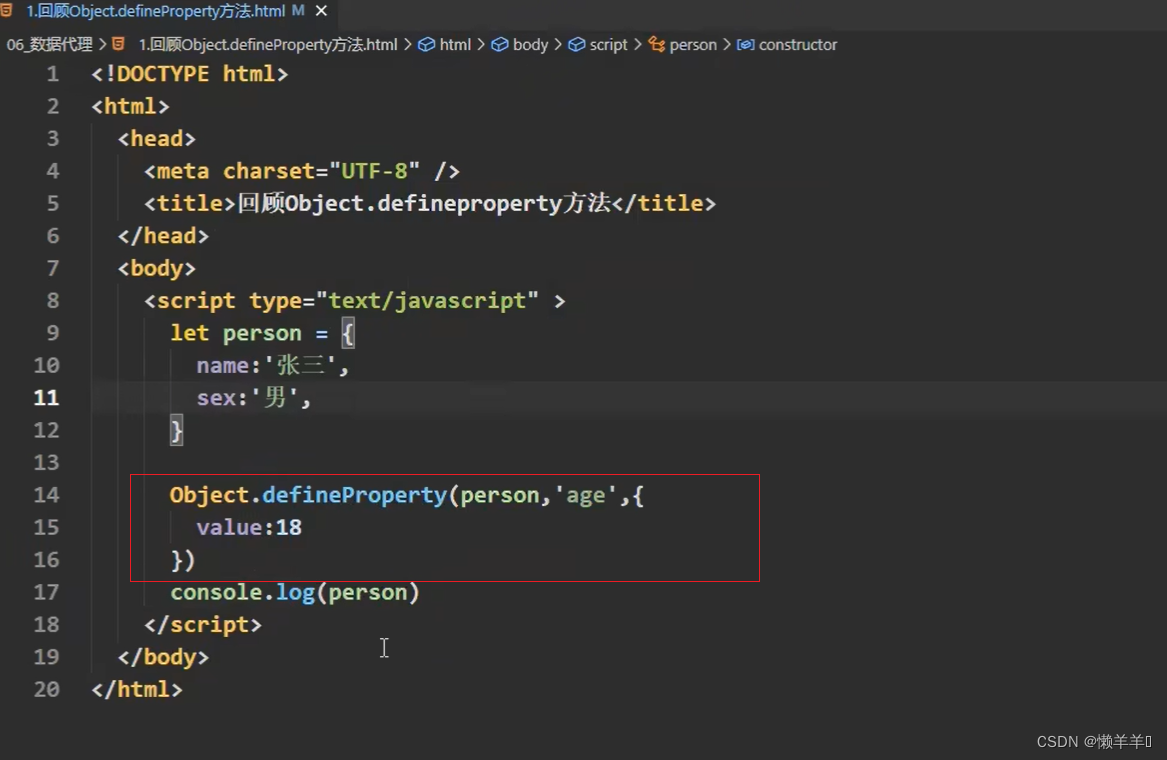Click the M modified indicator on tab
Screen dimensions: 1167x760
pyautogui.click(x=298, y=11)
